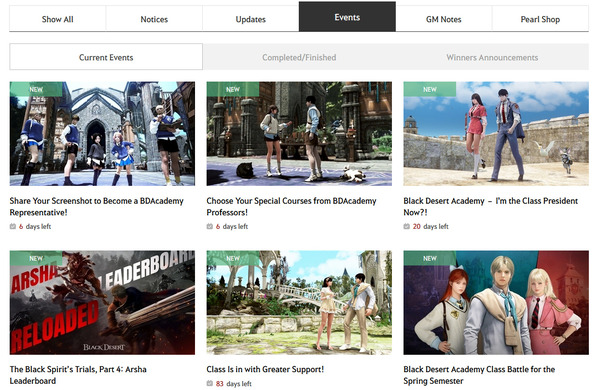The image size is (599, 390).
Task: Click '6 days left' under Professors event
Action: [x=232, y=226]
